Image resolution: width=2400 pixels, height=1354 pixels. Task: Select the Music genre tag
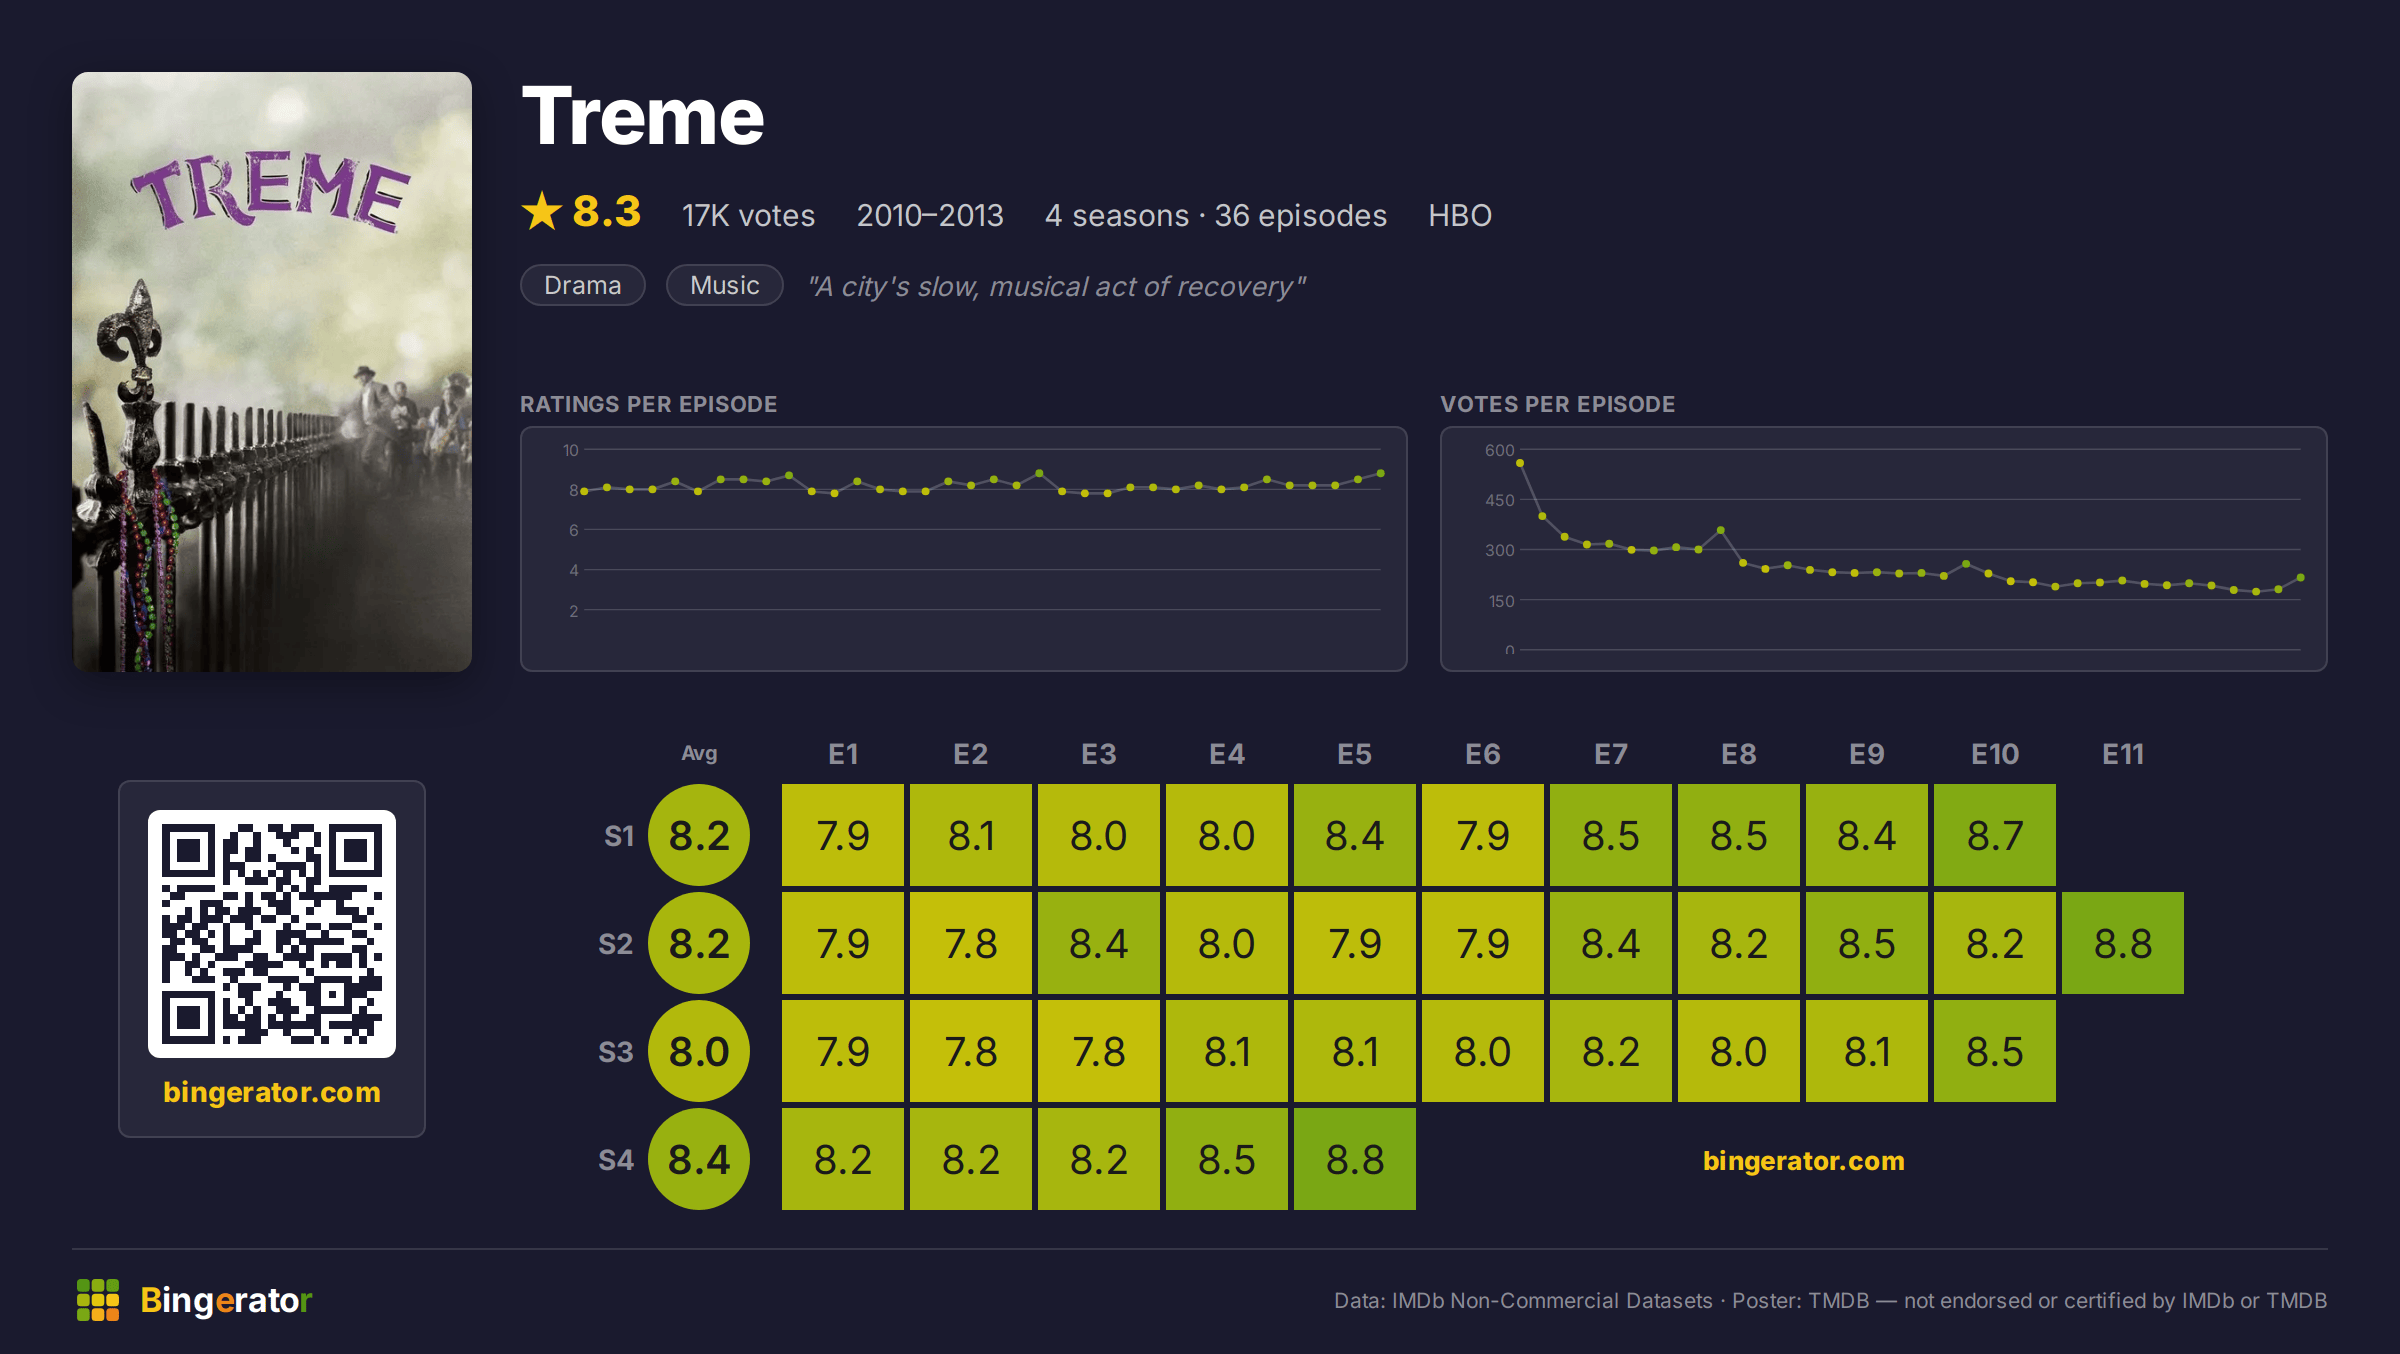pyautogui.click(x=725, y=285)
